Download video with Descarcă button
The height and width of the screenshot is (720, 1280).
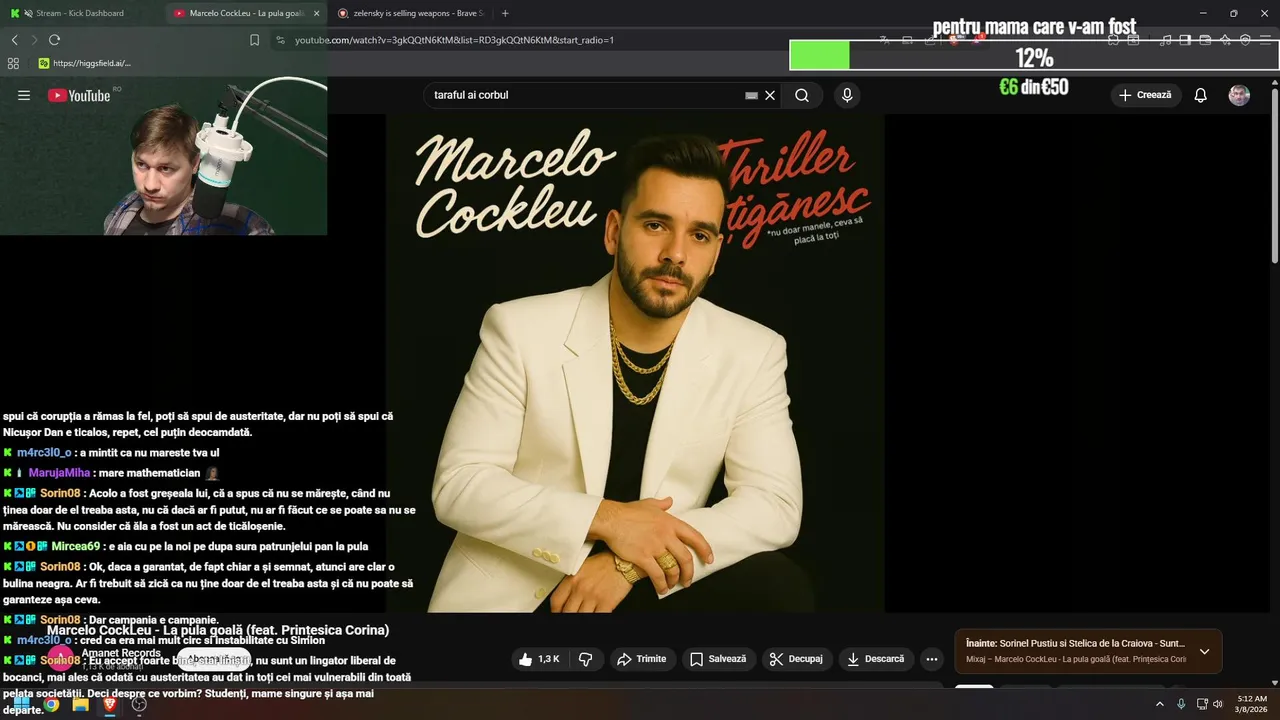coord(875,659)
